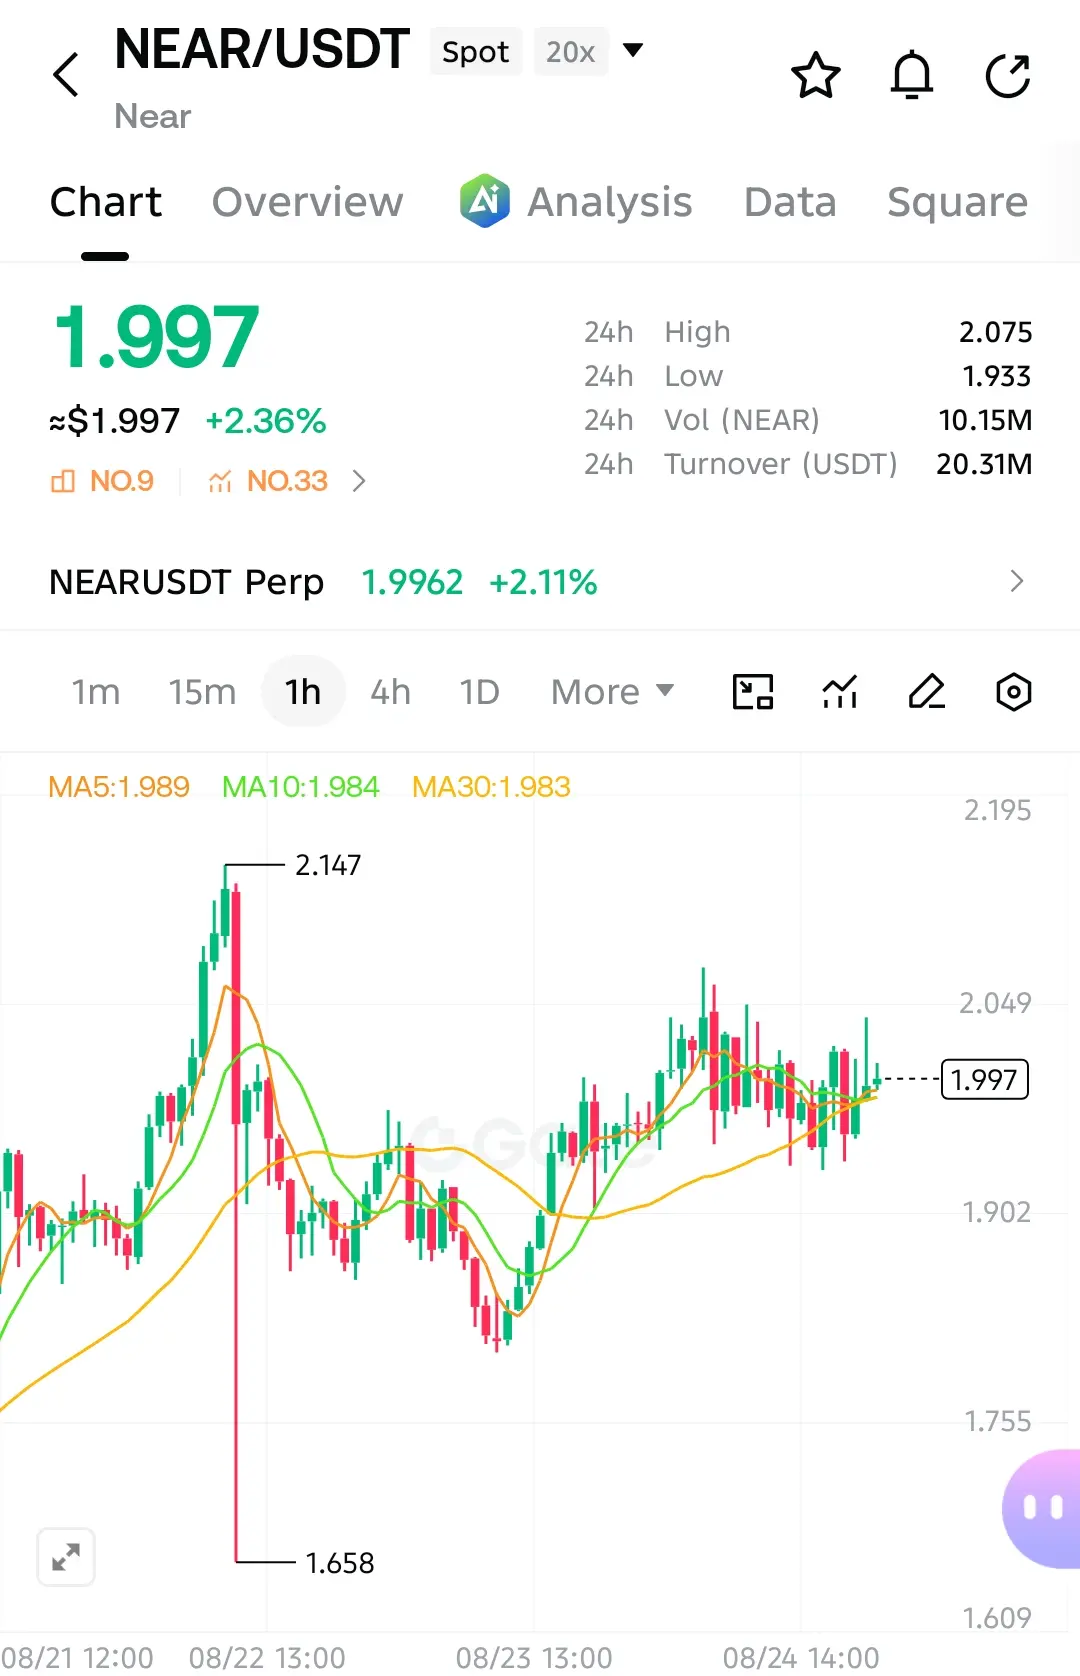Tap the 08/24 14:00 time label
Screen dimensions: 1080x1676
pos(801,1657)
